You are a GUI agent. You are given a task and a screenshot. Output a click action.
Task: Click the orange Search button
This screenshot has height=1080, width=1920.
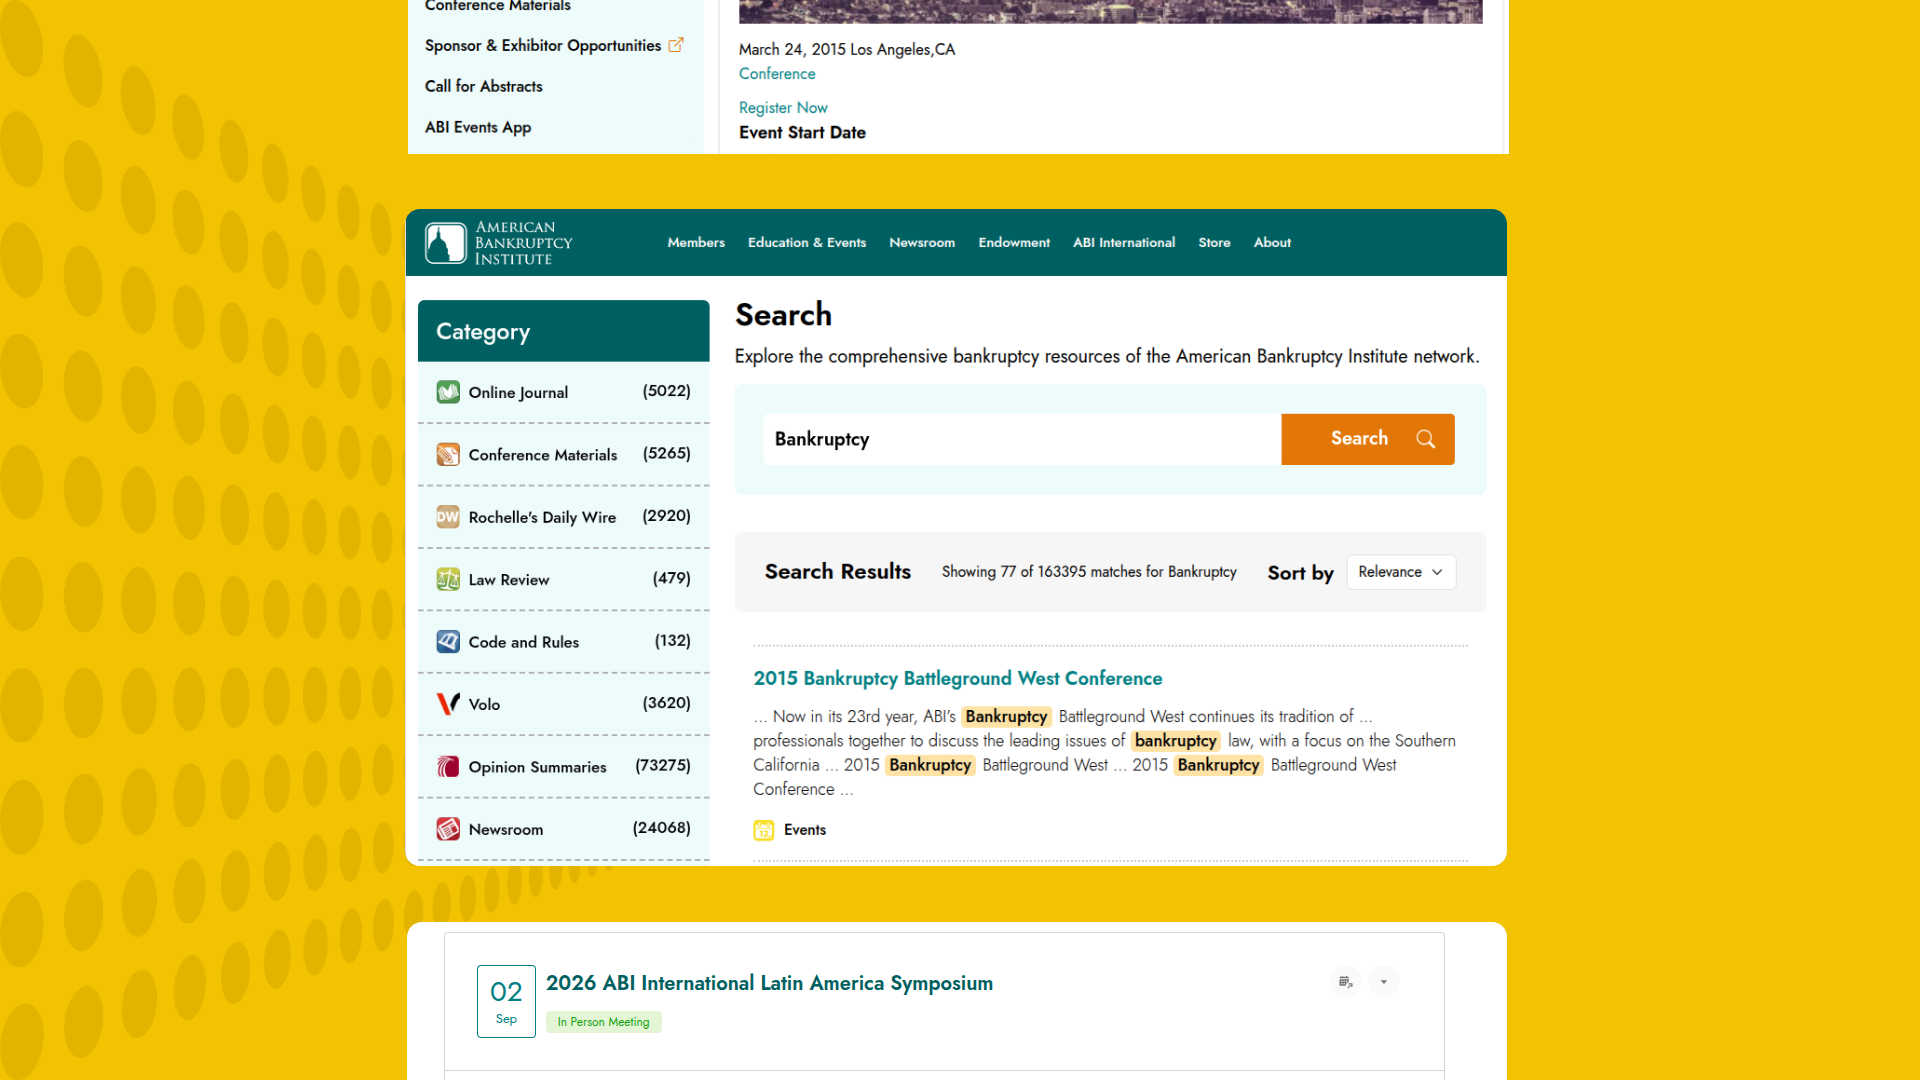point(1368,439)
